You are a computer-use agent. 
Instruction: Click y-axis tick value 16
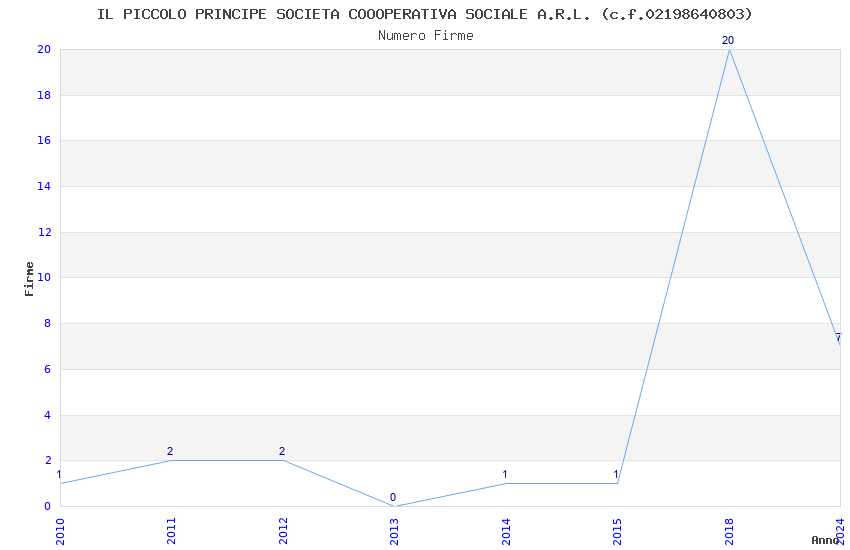click(x=44, y=140)
